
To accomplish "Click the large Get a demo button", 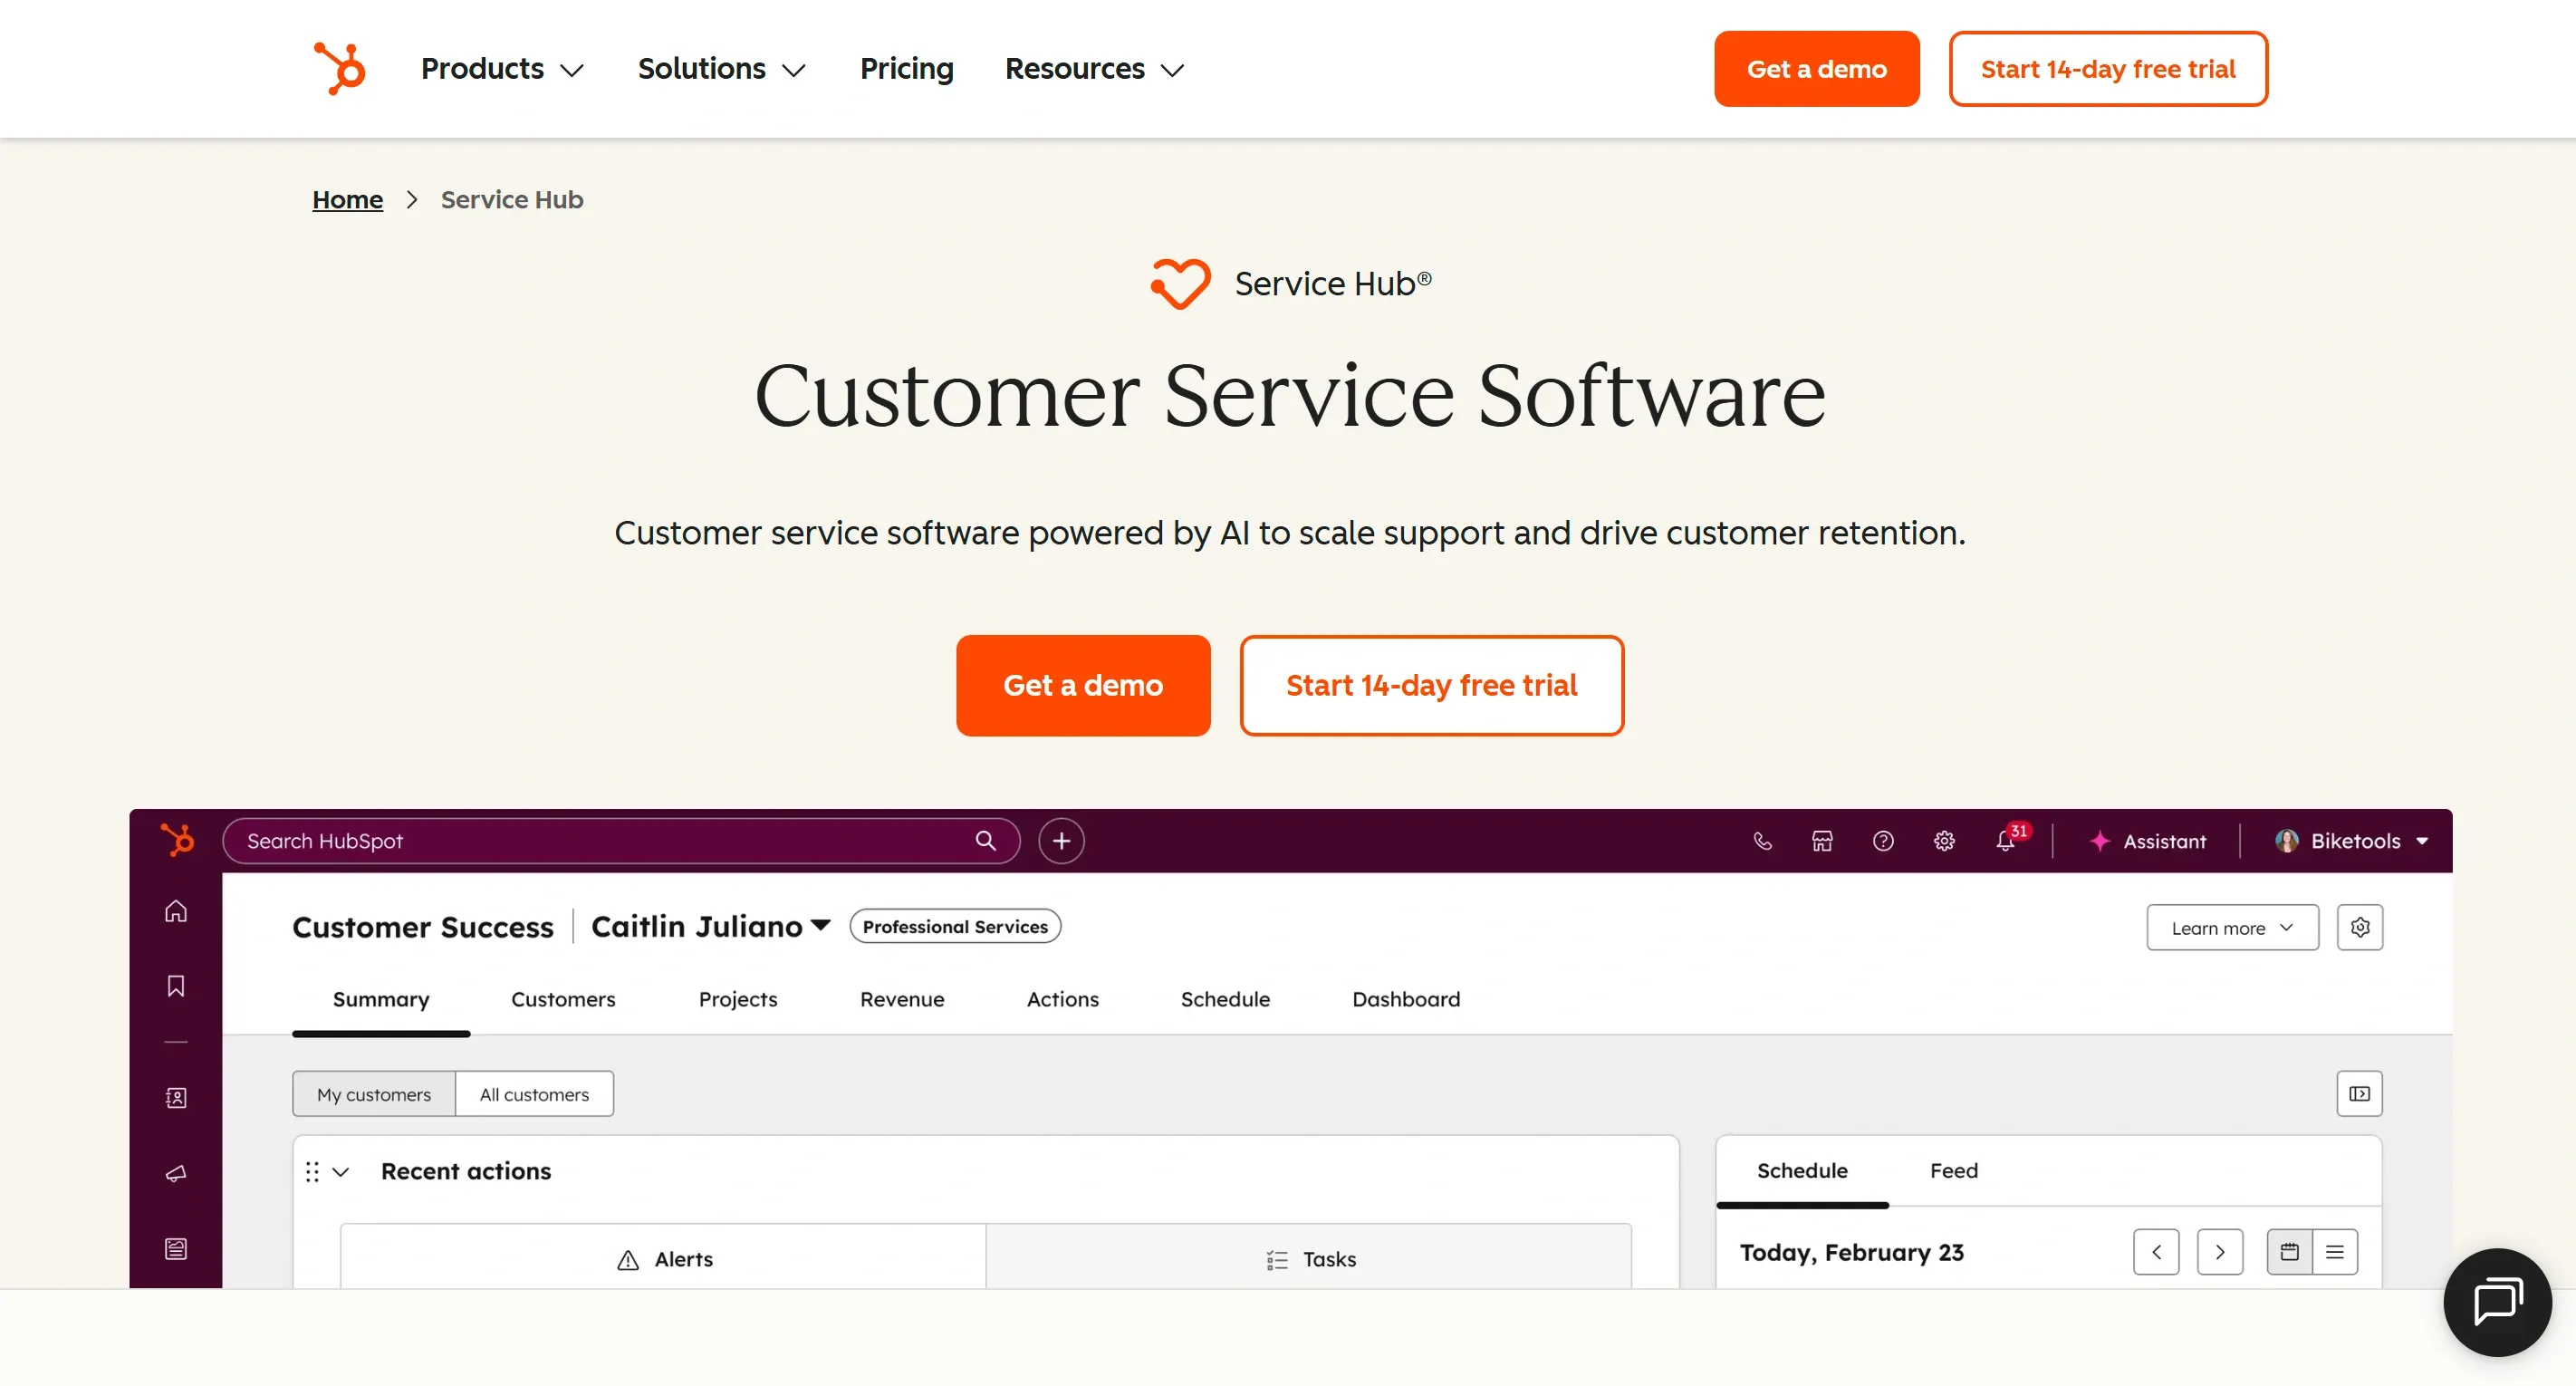I will click(1083, 685).
